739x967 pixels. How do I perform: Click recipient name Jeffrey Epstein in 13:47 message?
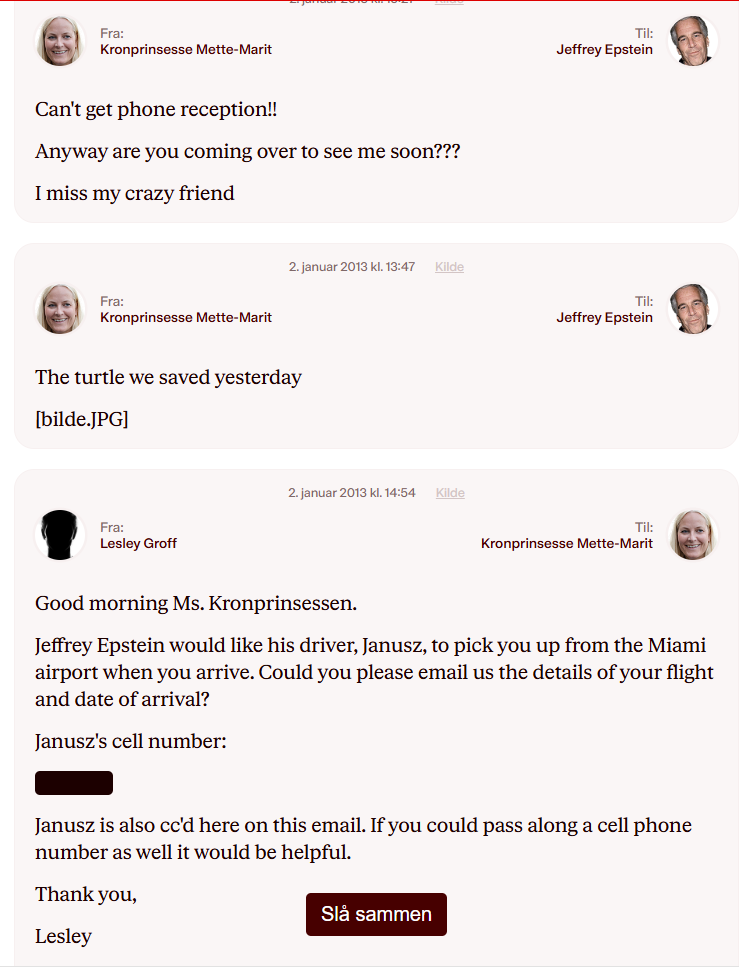[604, 318]
